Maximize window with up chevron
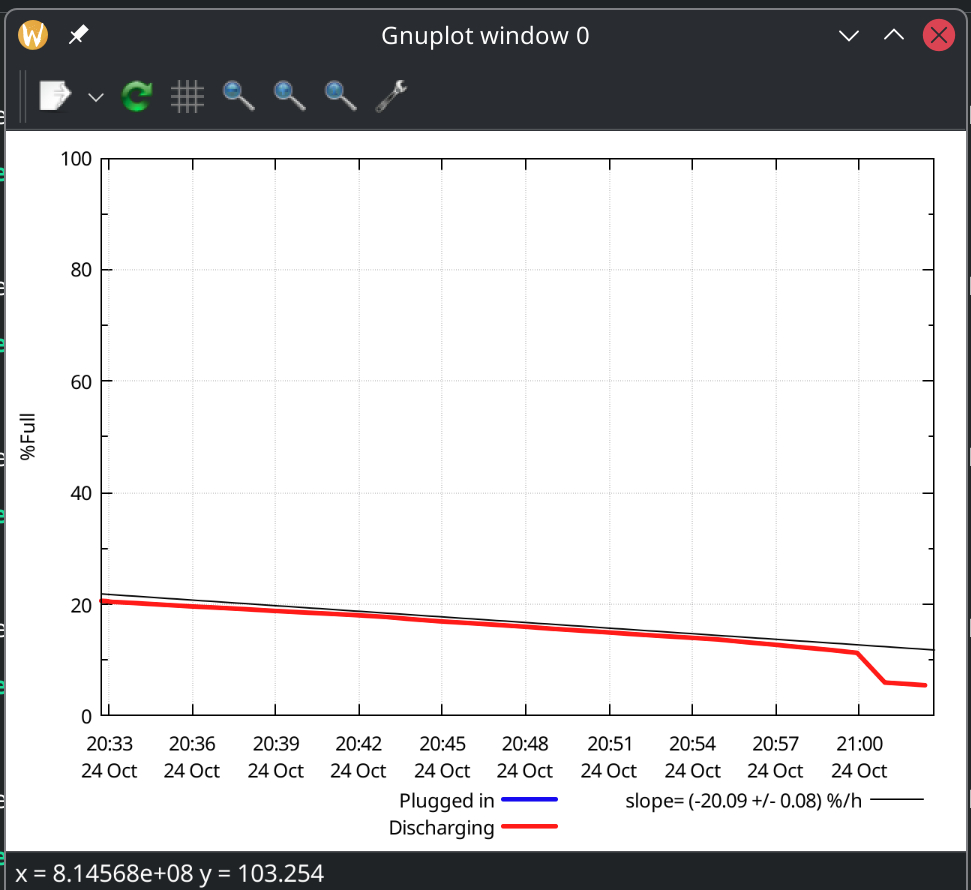This screenshot has width=971, height=890. [x=894, y=36]
